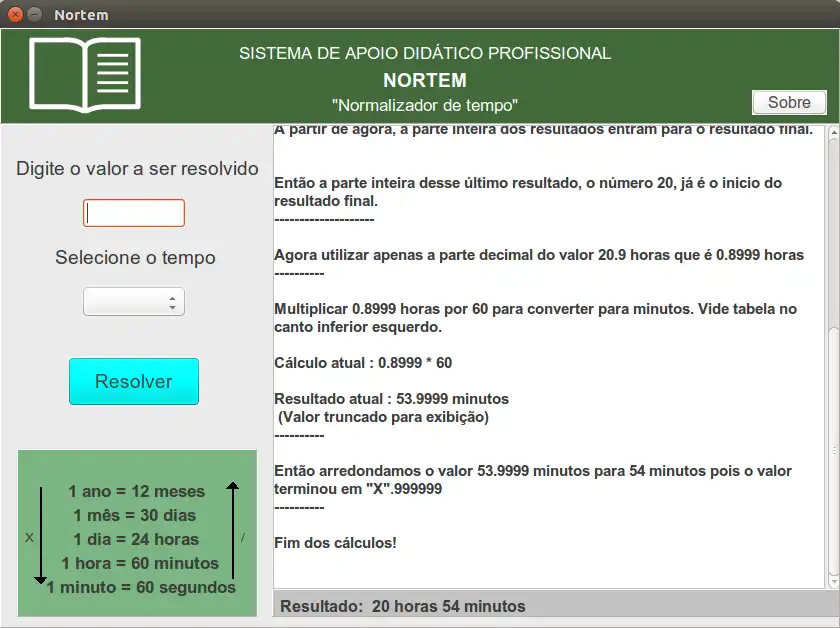This screenshot has height=628, width=840.
Task: Click "SISTEMA DE APOIO DIDÁTICO PROFISSIONAL" heading
Action: click(425, 53)
